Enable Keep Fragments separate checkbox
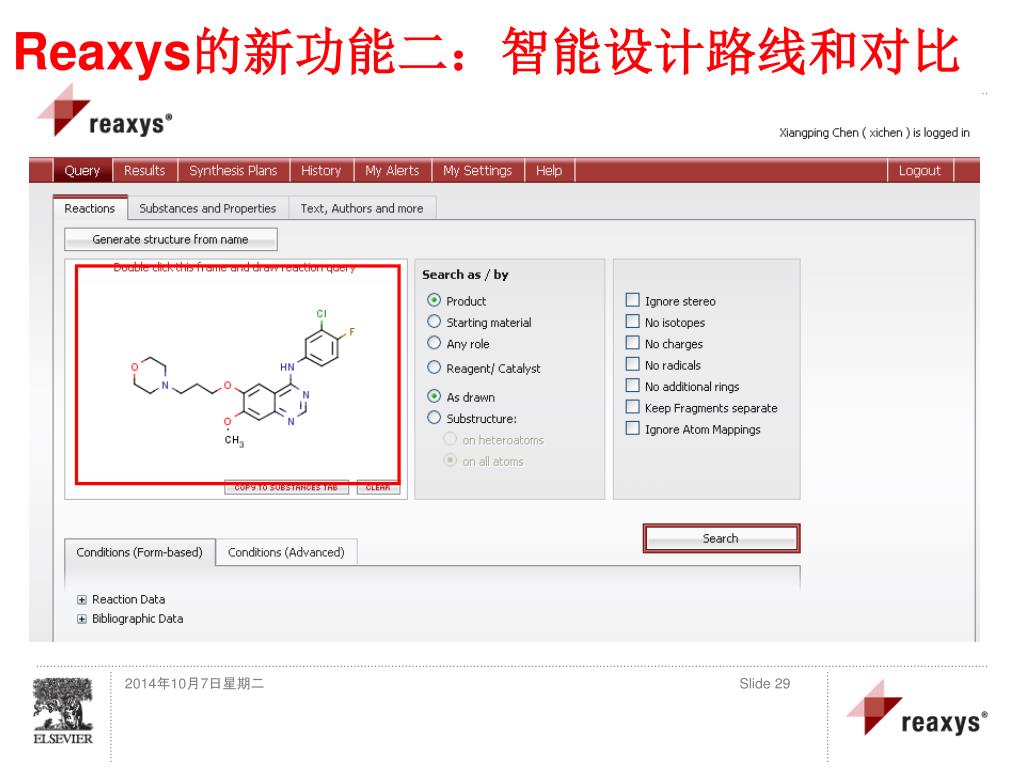The height and width of the screenshot is (768, 1024). [632, 408]
